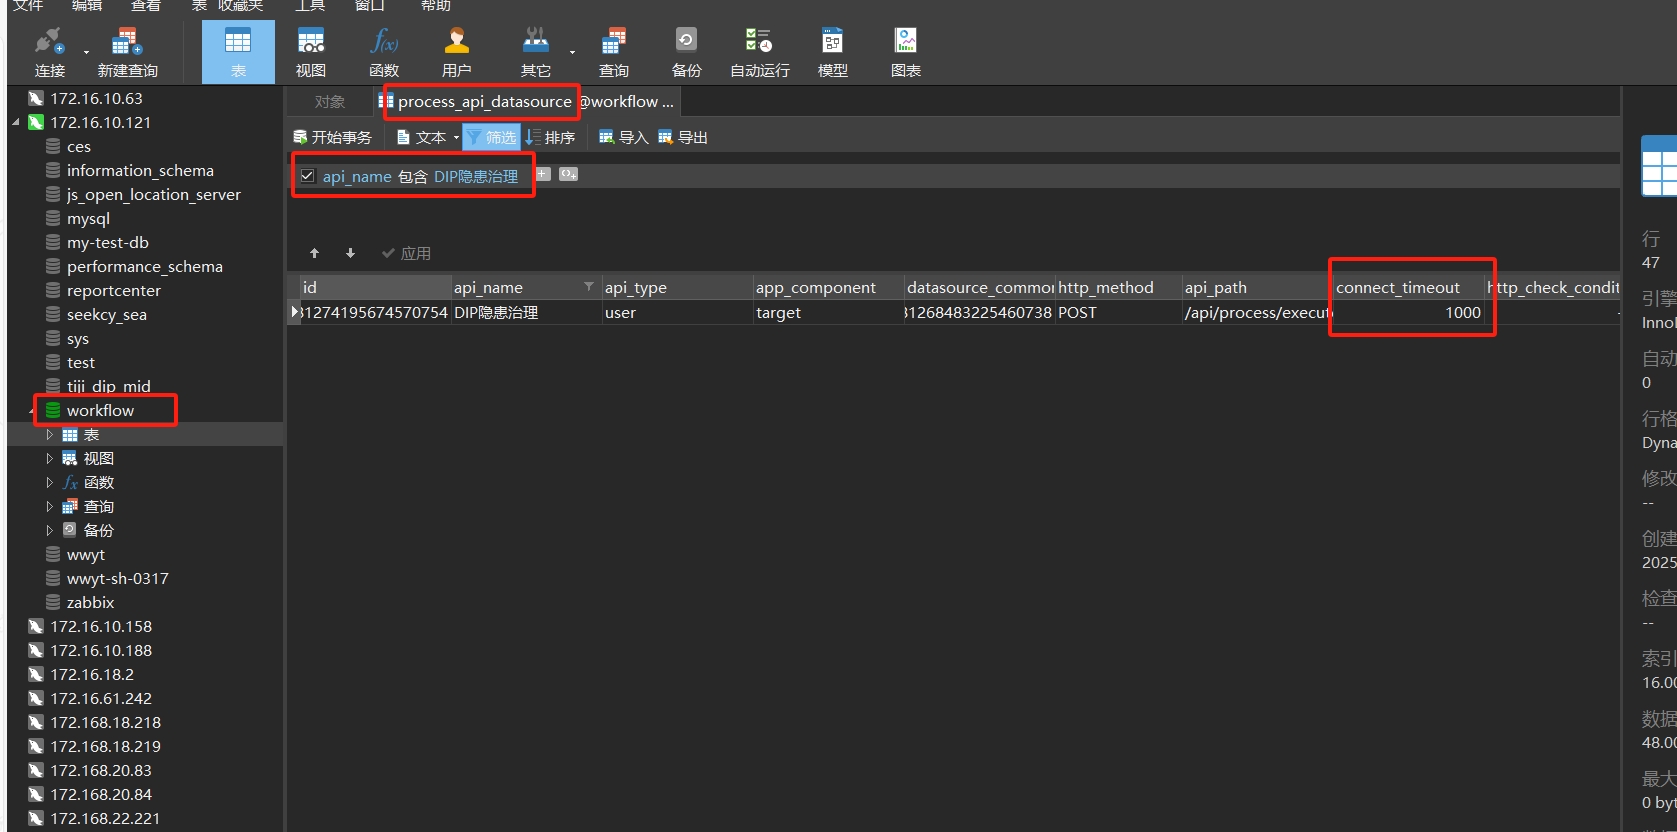Expand the 函数 node under workflow
The image size is (1677, 832).
point(50,482)
